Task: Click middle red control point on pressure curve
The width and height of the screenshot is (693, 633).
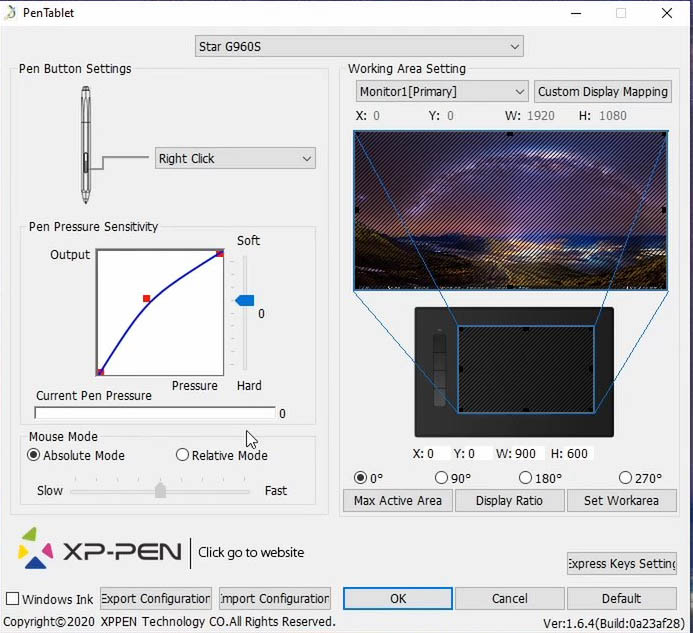Action: 147,298
